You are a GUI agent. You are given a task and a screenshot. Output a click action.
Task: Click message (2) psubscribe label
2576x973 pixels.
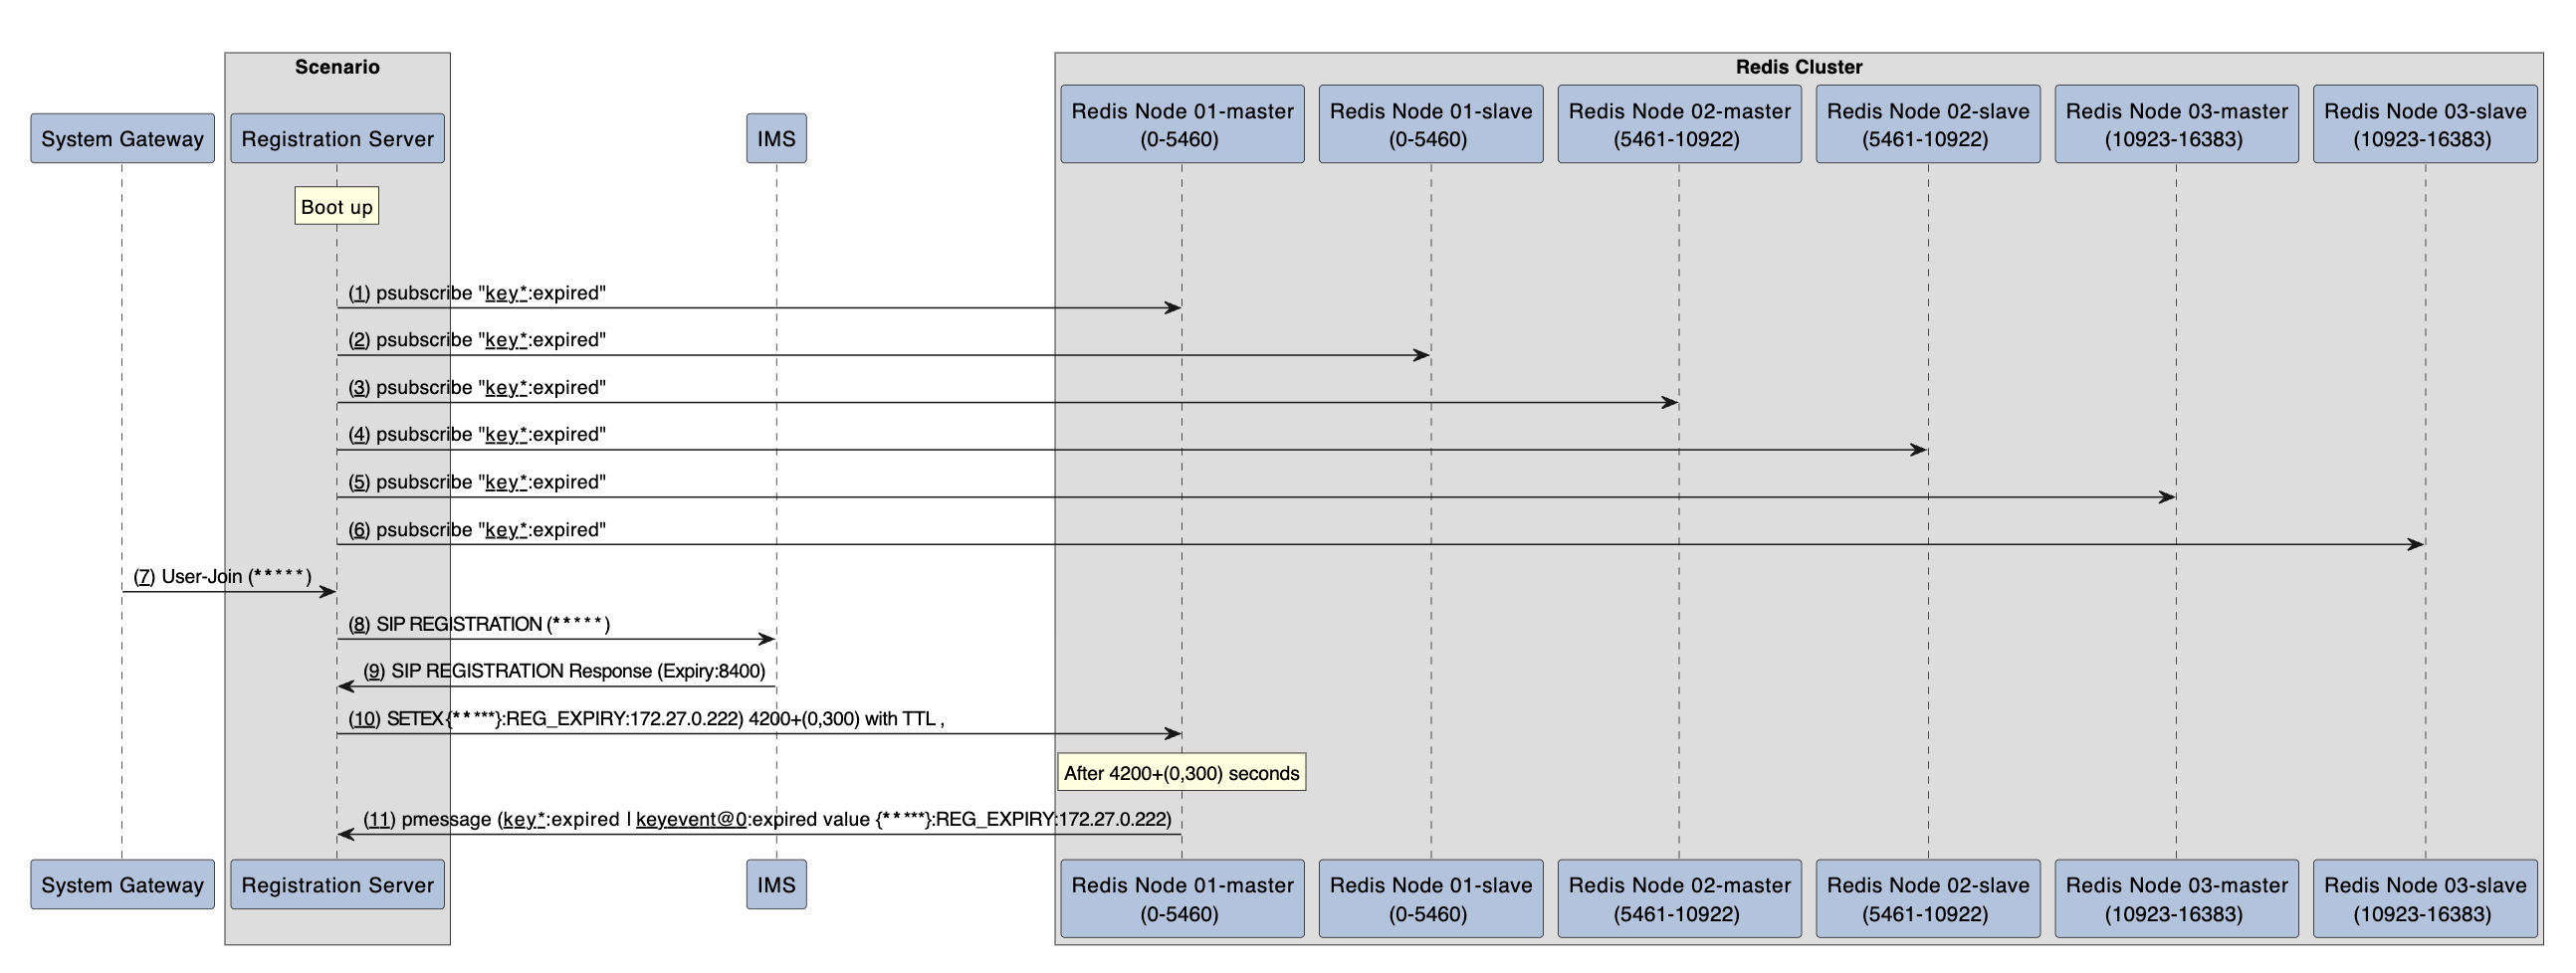click(477, 340)
